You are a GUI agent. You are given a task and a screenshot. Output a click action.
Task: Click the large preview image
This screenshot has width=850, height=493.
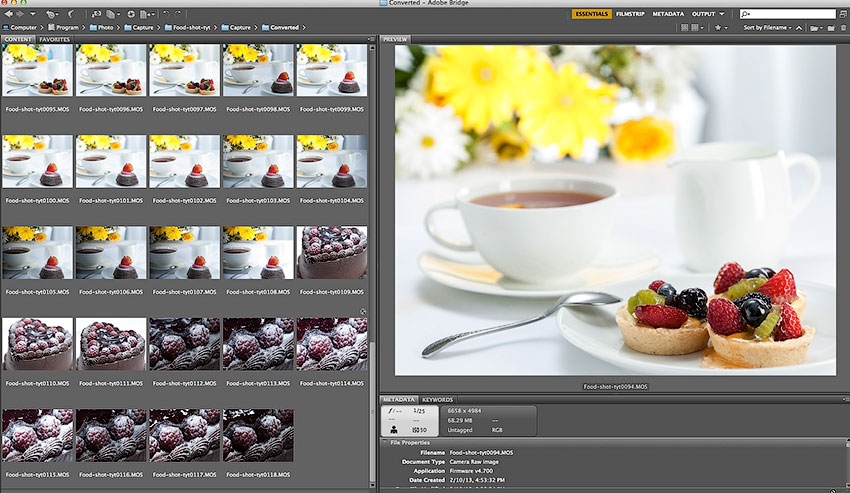615,210
